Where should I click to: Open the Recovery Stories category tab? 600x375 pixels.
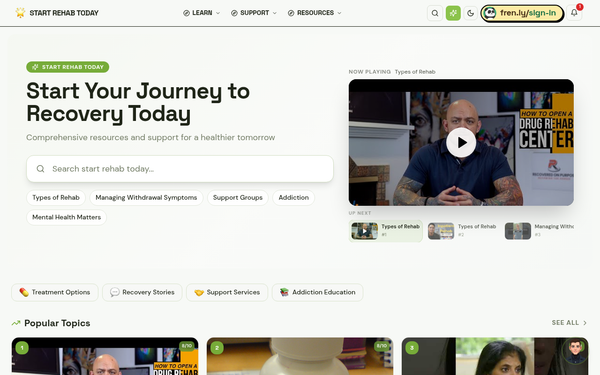coord(142,292)
